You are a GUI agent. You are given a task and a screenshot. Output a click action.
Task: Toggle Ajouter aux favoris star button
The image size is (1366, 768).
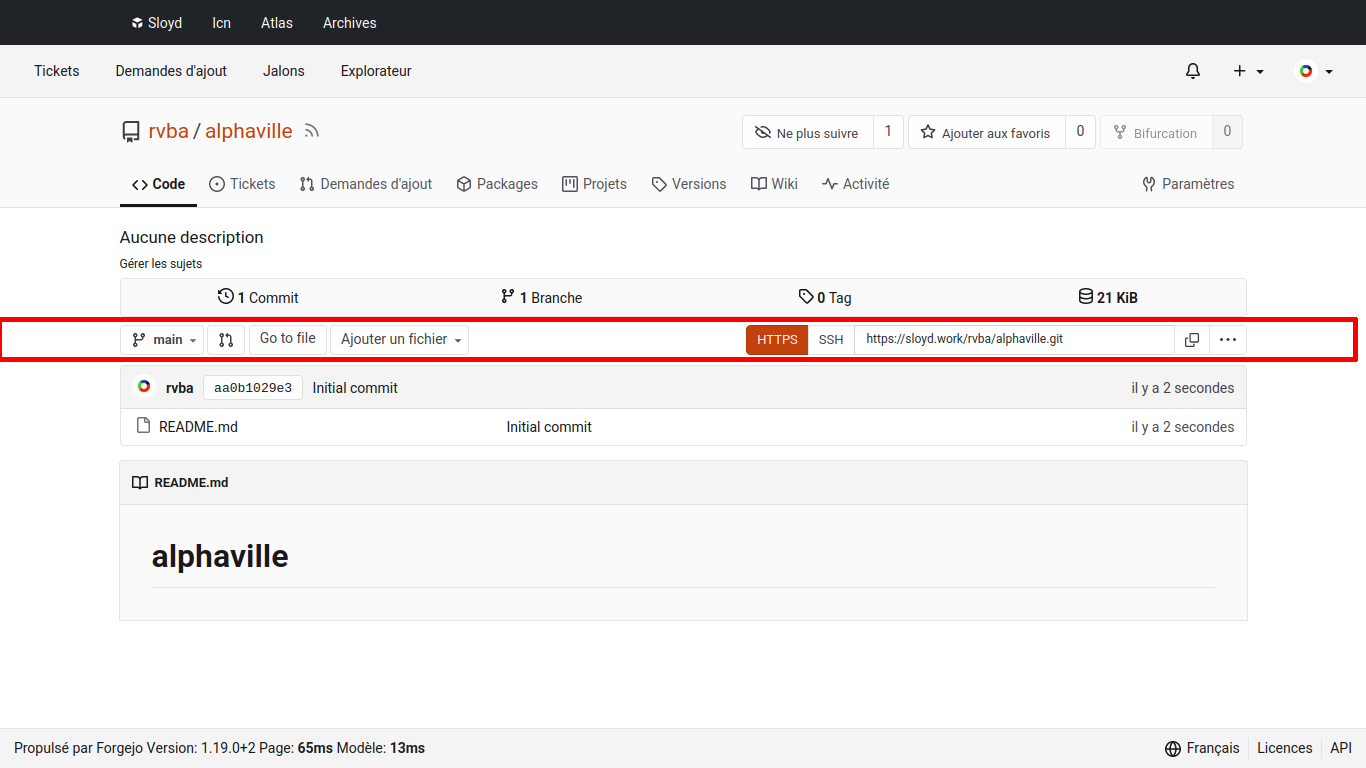coord(986,133)
